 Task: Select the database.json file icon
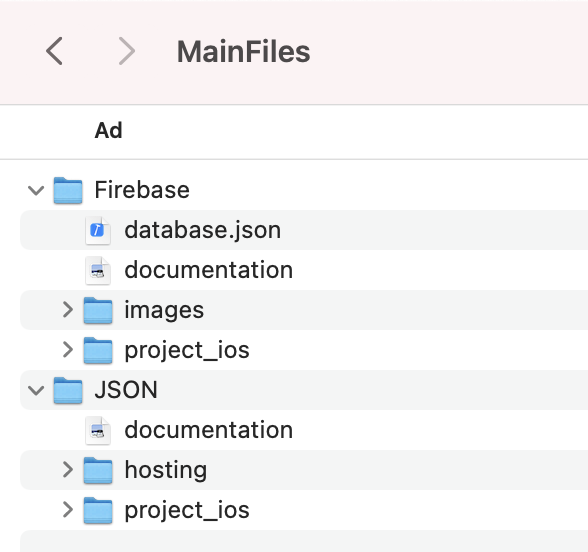98,230
